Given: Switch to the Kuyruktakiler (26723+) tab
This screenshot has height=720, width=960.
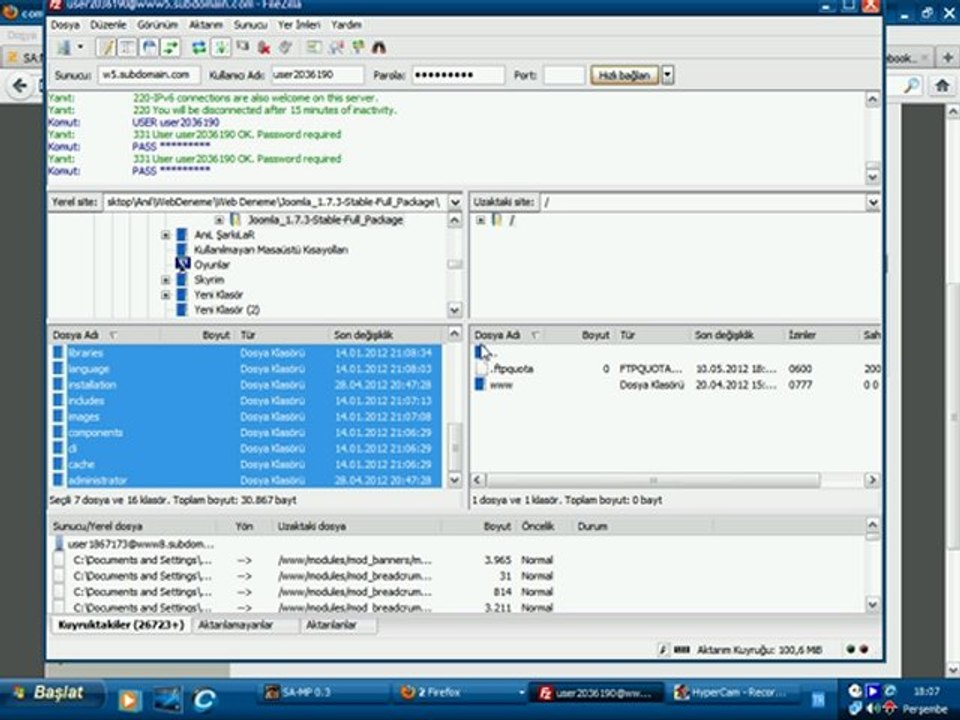Looking at the screenshot, I should [121, 625].
